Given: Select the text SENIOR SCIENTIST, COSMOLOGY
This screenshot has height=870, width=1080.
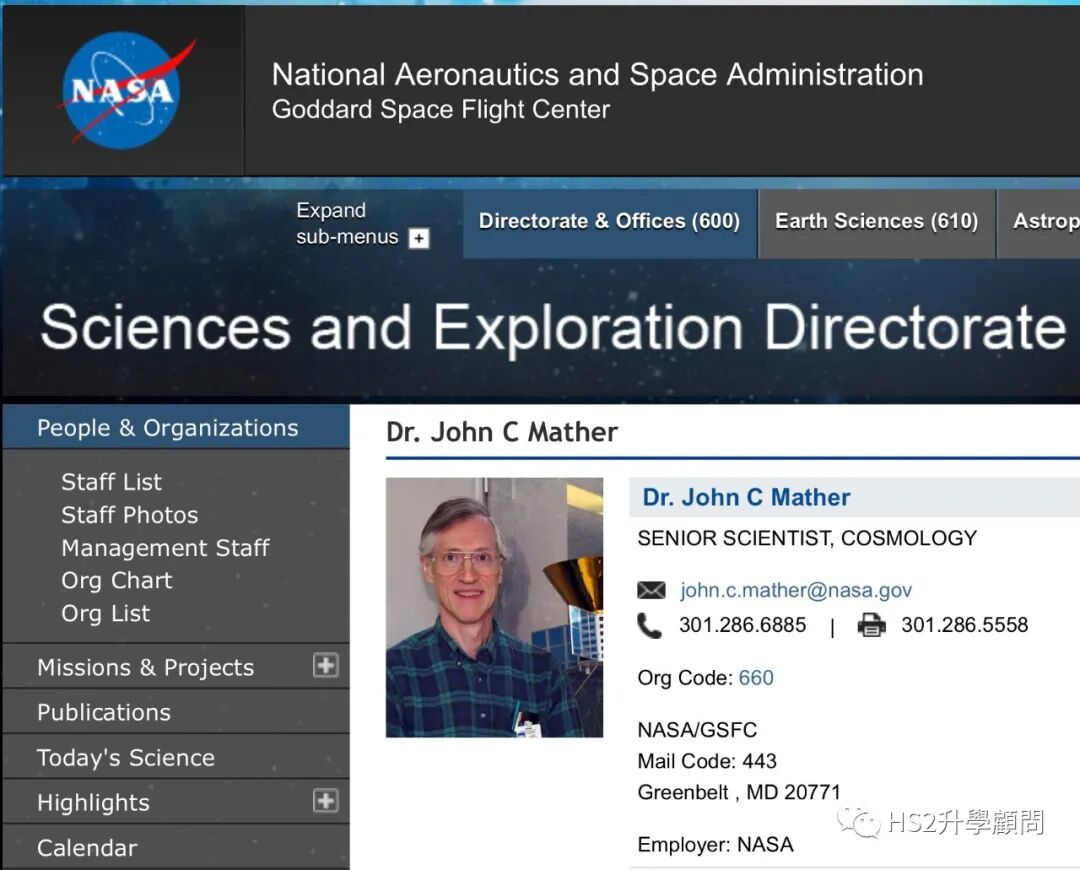Looking at the screenshot, I should click(x=807, y=538).
